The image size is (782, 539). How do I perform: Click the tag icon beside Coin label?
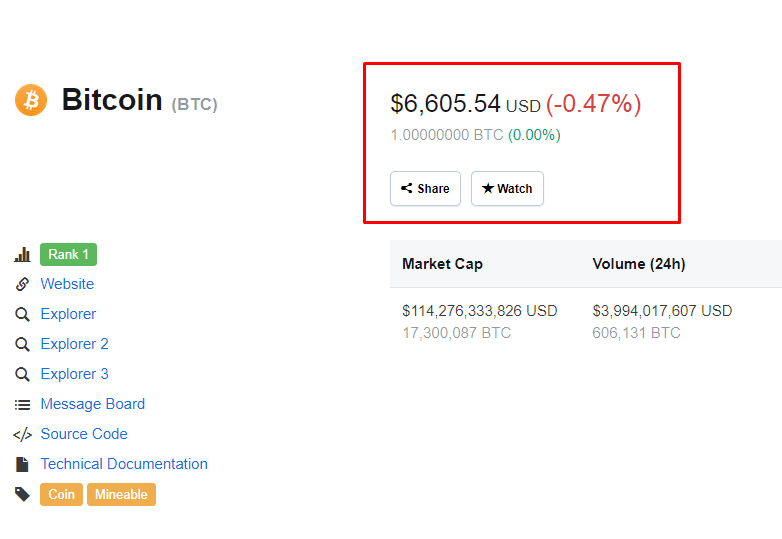(22, 494)
